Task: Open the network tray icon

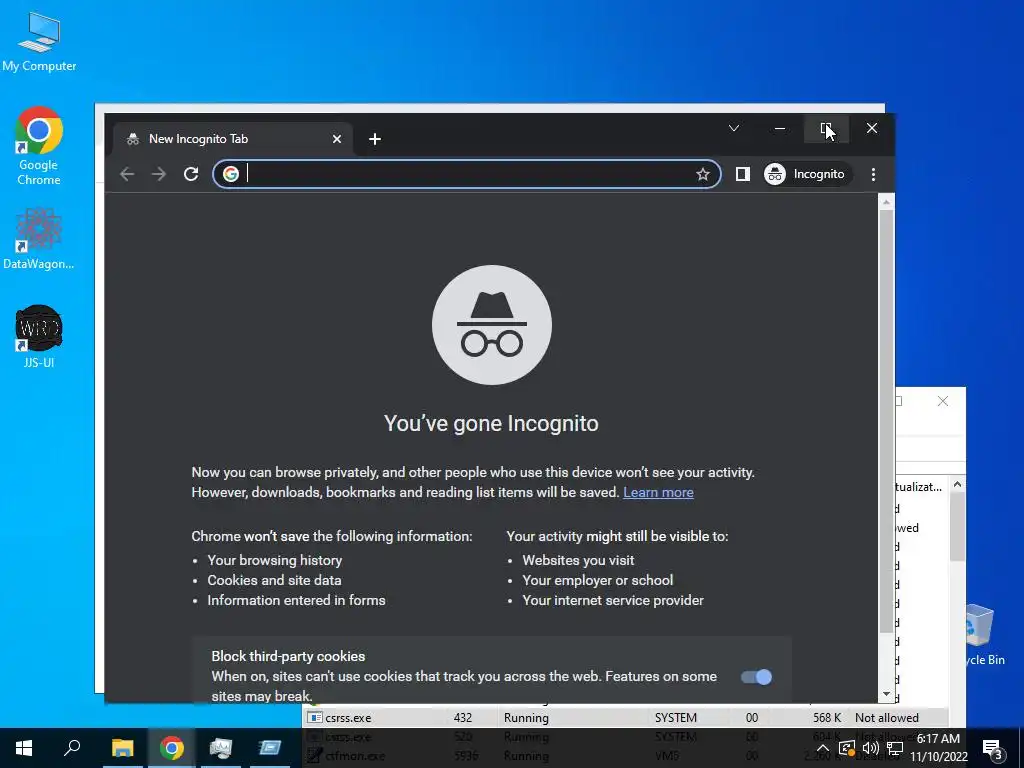Action: coord(895,748)
